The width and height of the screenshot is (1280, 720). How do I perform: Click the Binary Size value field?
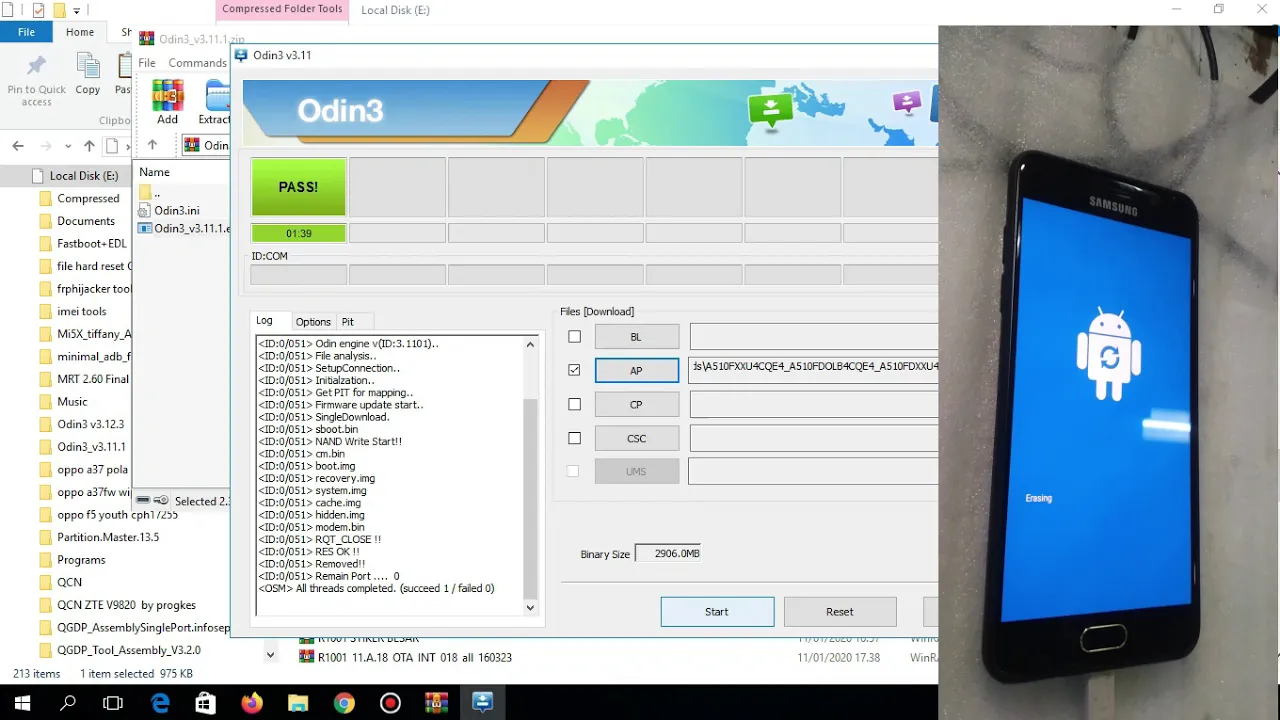tap(670, 553)
